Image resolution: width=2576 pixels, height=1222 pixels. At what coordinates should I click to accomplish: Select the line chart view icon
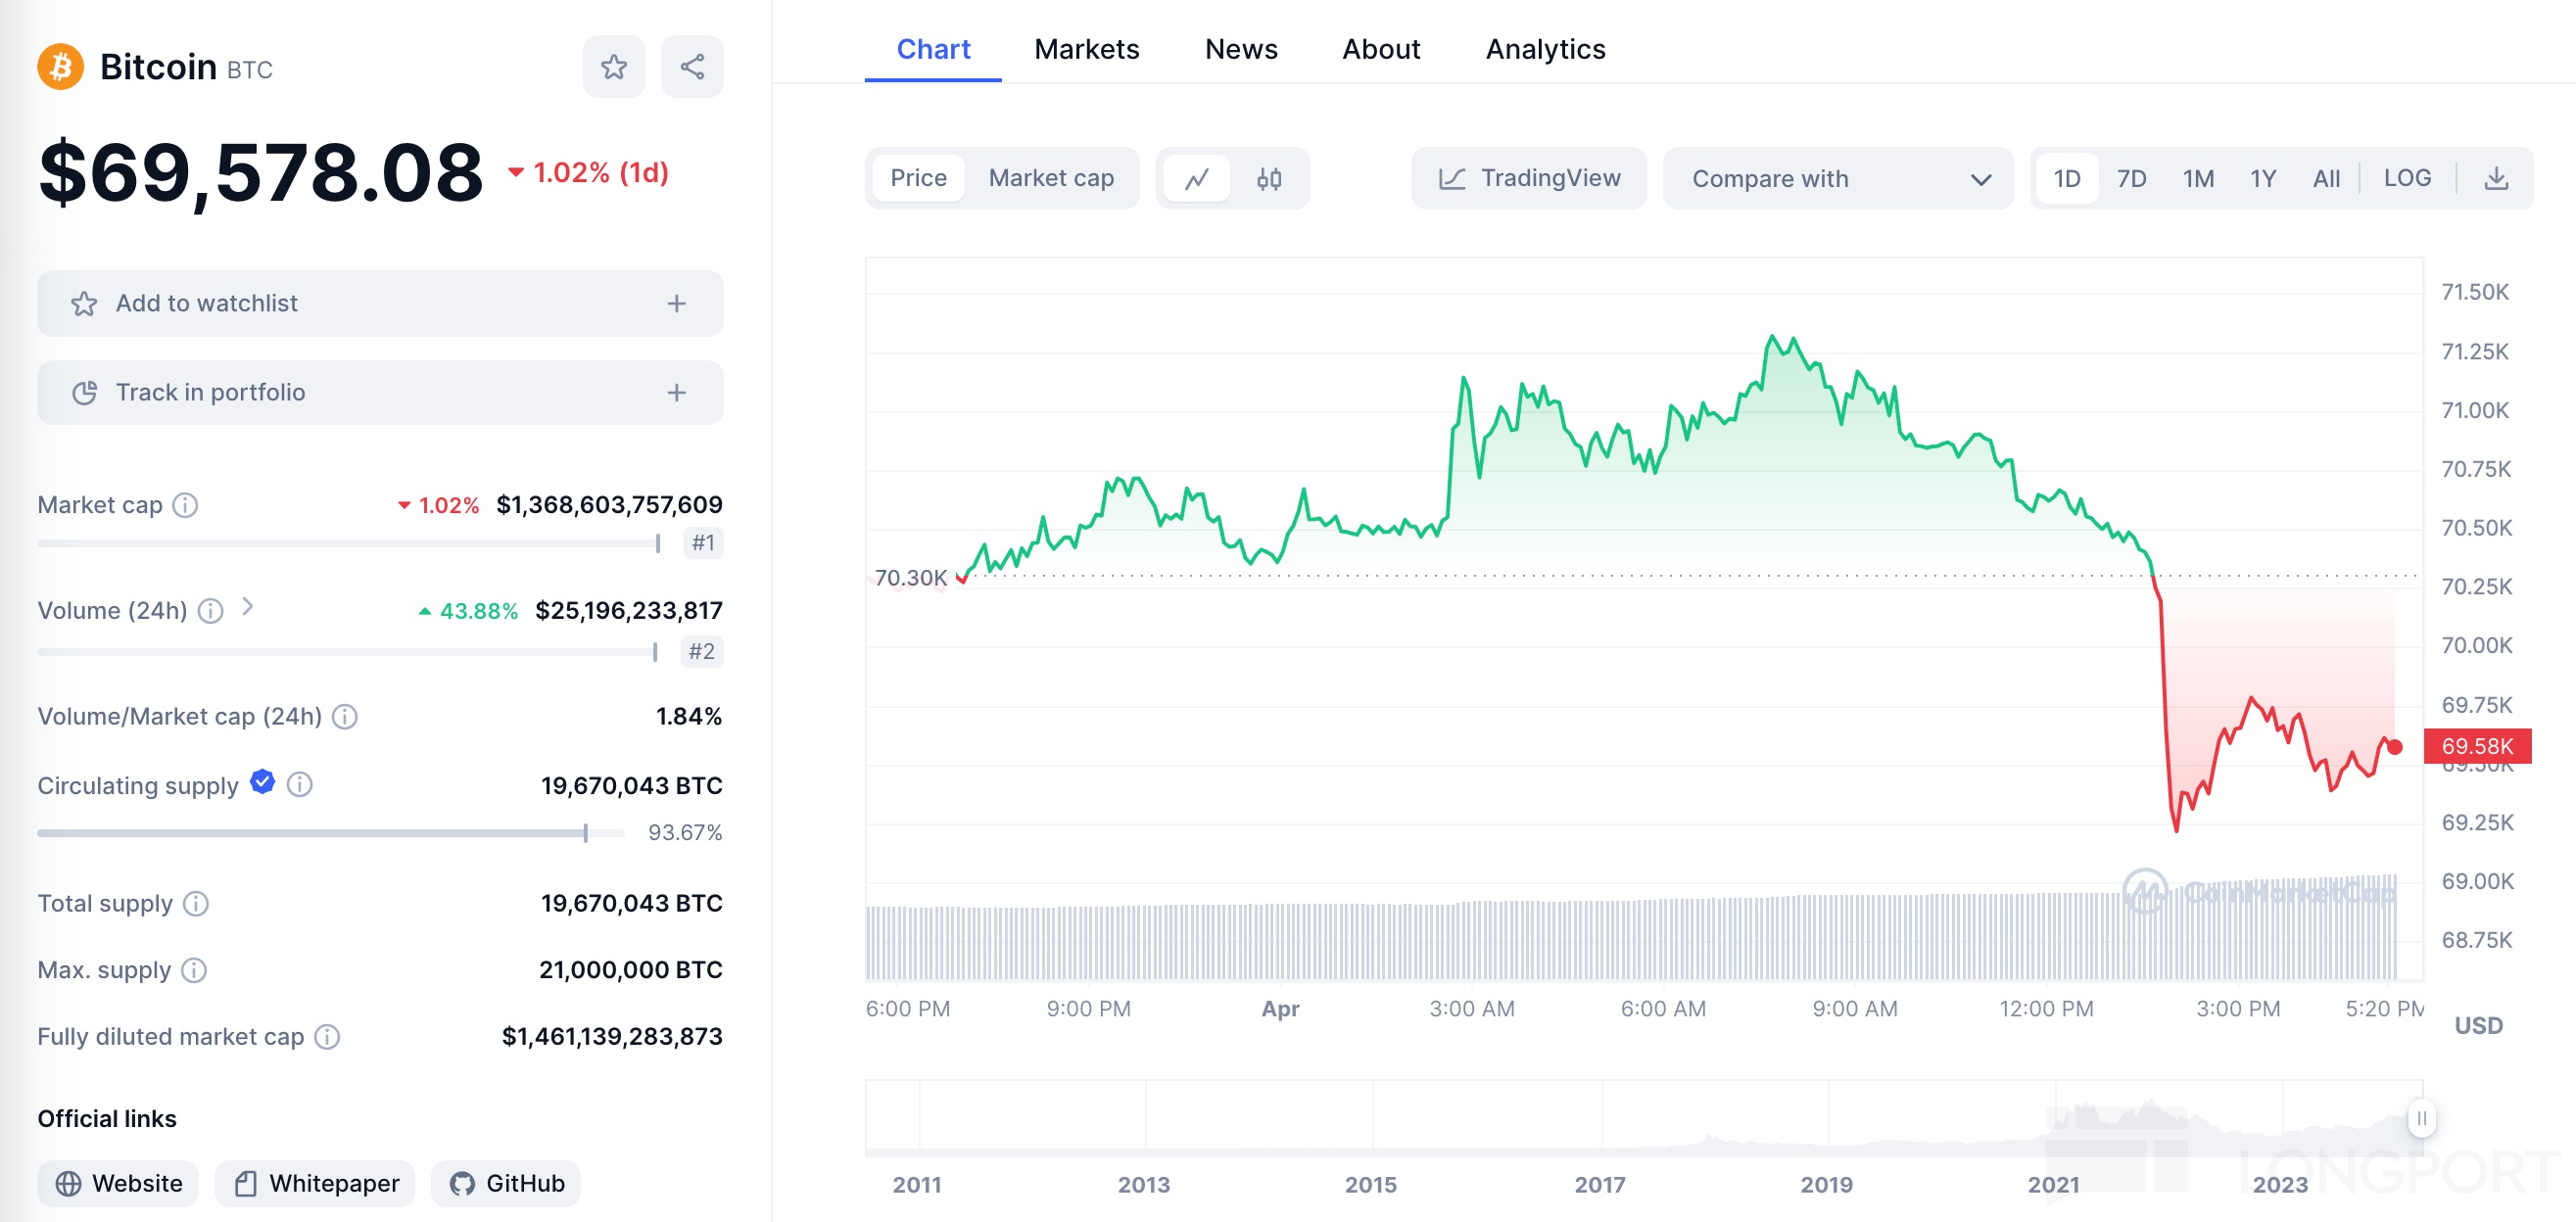1197,178
